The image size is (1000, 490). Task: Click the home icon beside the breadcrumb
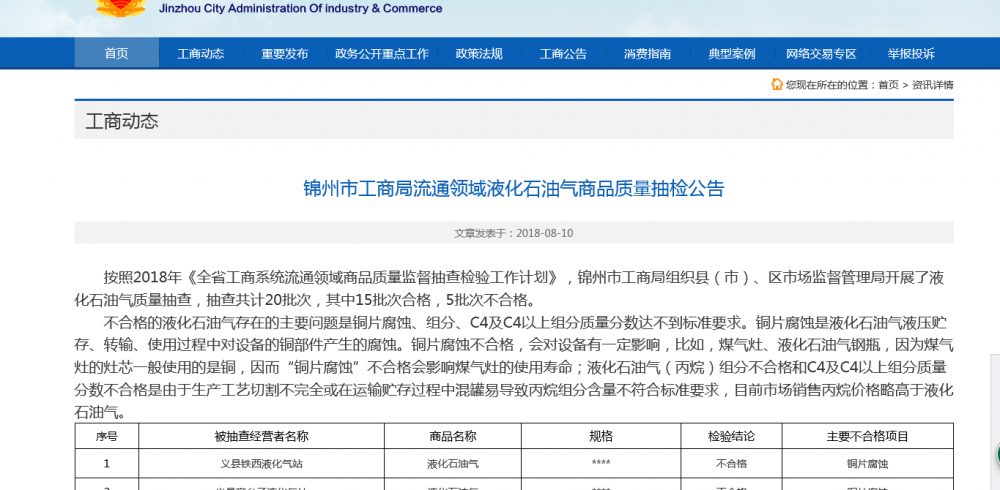click(x=776, y=85)
